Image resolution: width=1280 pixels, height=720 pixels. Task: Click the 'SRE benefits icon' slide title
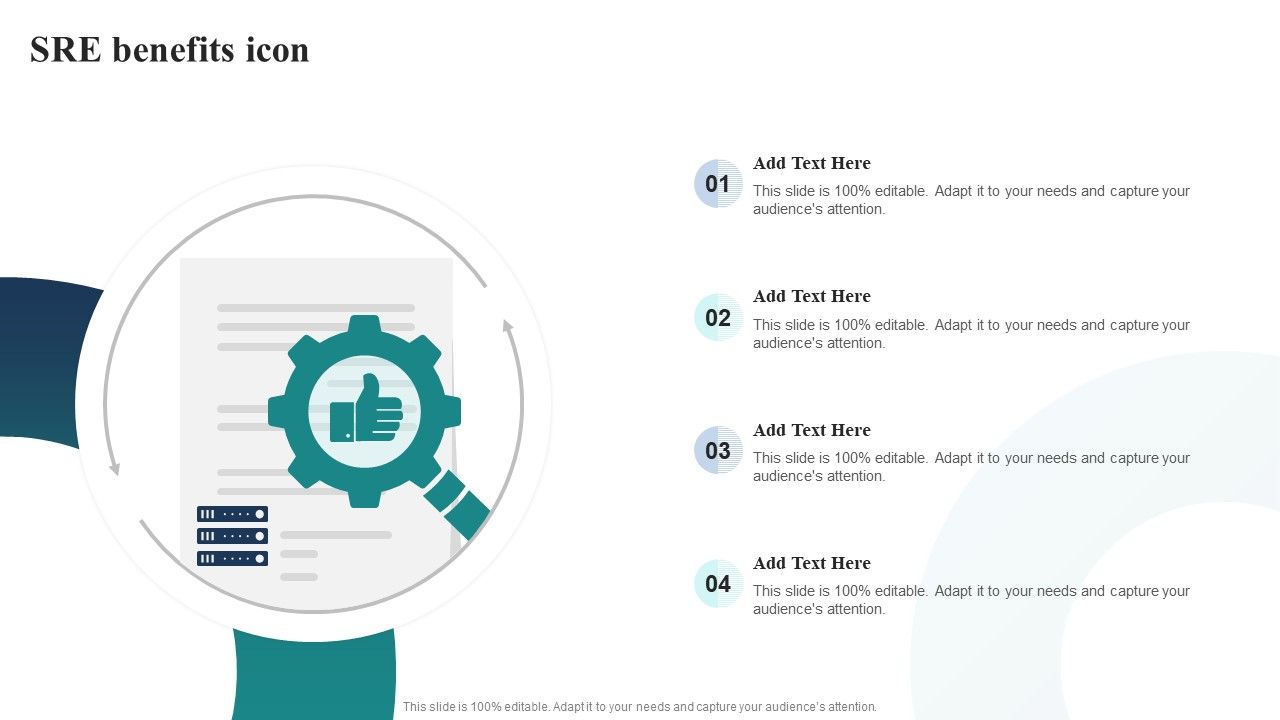(170, 50)
